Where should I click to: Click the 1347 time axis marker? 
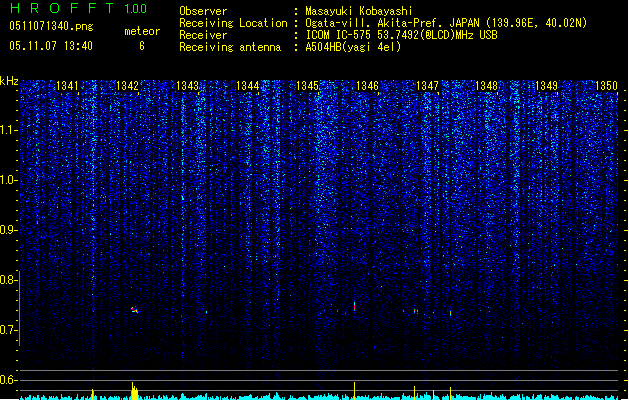[427, 86]
